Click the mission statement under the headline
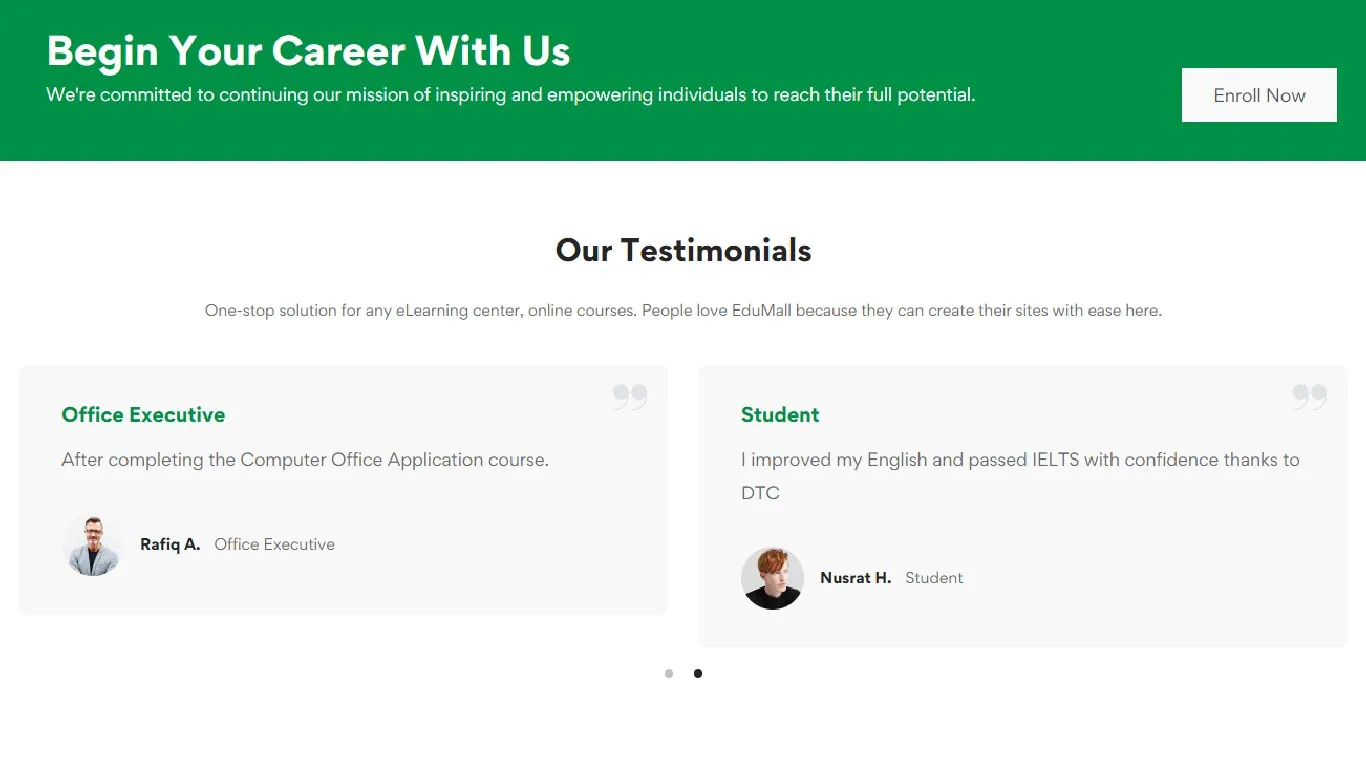The height and width of the screenshot is (768, 1366). tap(510, 95)
